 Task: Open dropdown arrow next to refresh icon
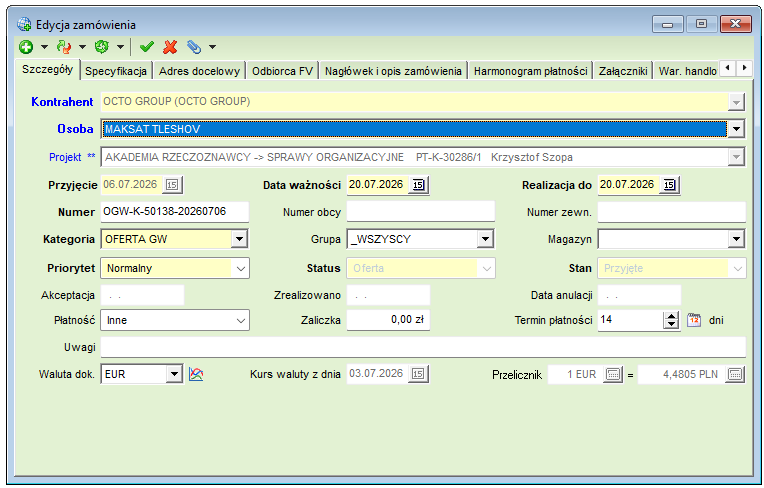[x=120, y=47]
